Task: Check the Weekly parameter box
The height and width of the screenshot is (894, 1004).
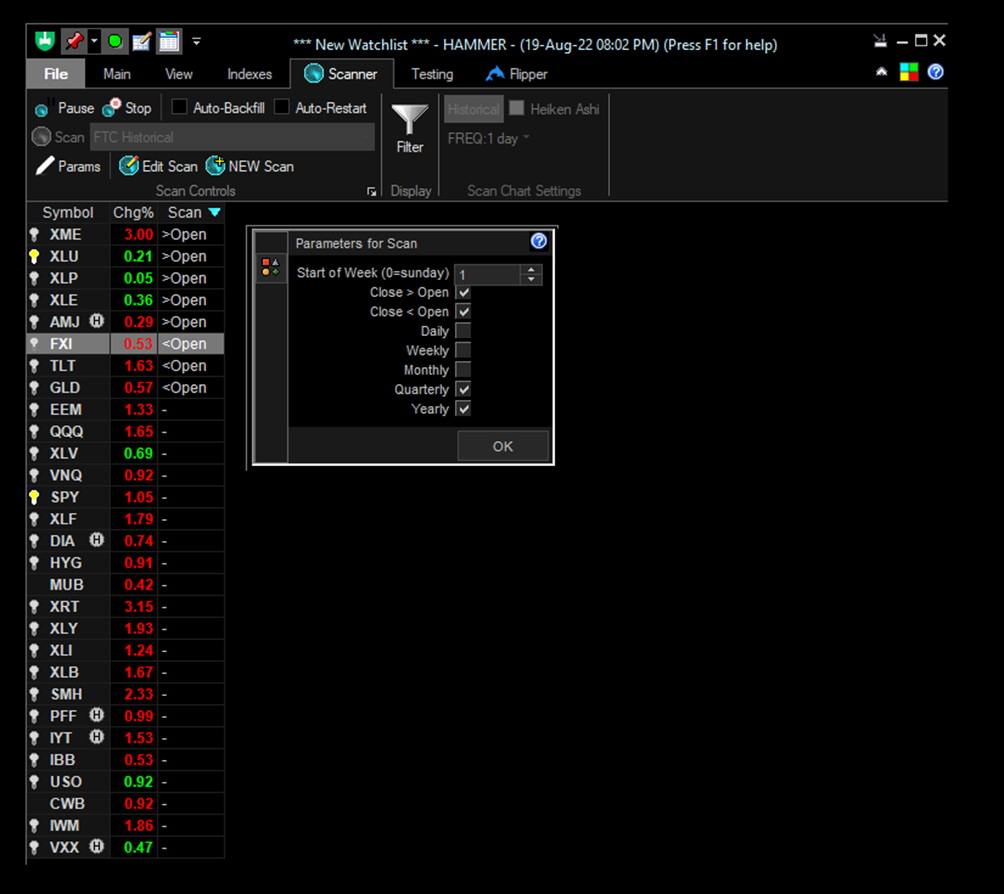Action: tap(464, 350)
